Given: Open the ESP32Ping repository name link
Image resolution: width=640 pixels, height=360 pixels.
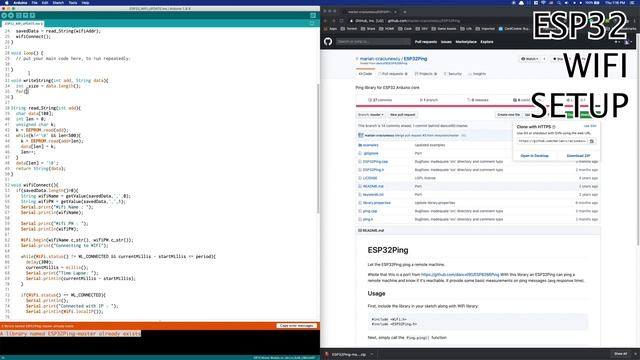Looking at the screenshot, I should coord(415,59).
